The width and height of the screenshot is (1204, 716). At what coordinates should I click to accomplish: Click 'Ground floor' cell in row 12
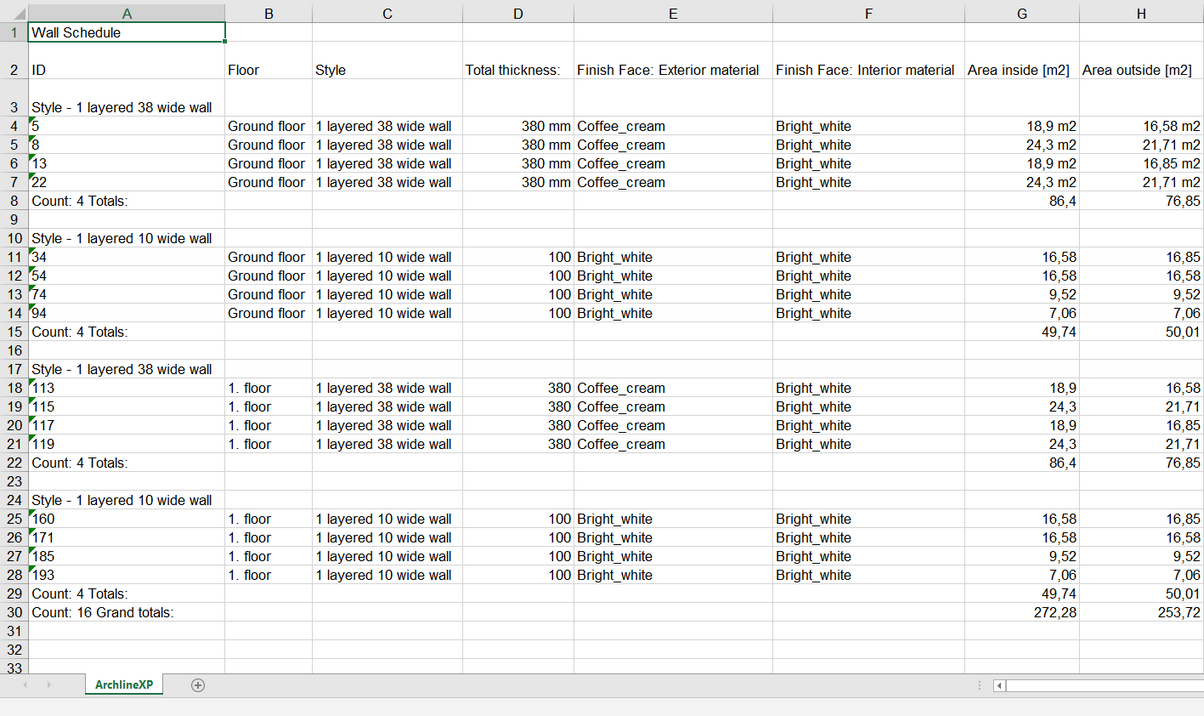pyautogui.click(x=269, y=276)
